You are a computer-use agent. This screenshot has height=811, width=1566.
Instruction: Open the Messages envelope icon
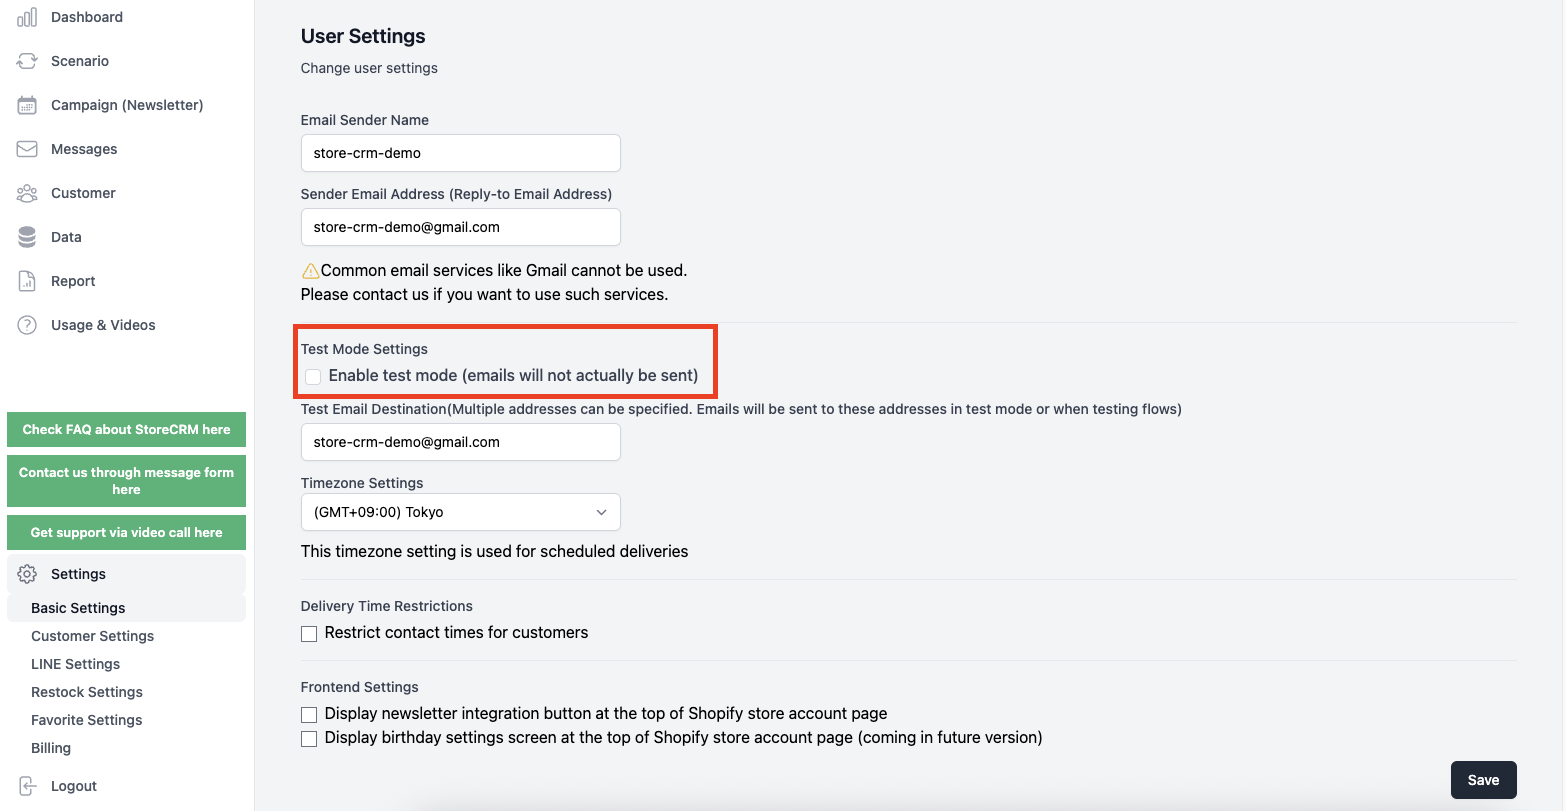pos(27,149)
